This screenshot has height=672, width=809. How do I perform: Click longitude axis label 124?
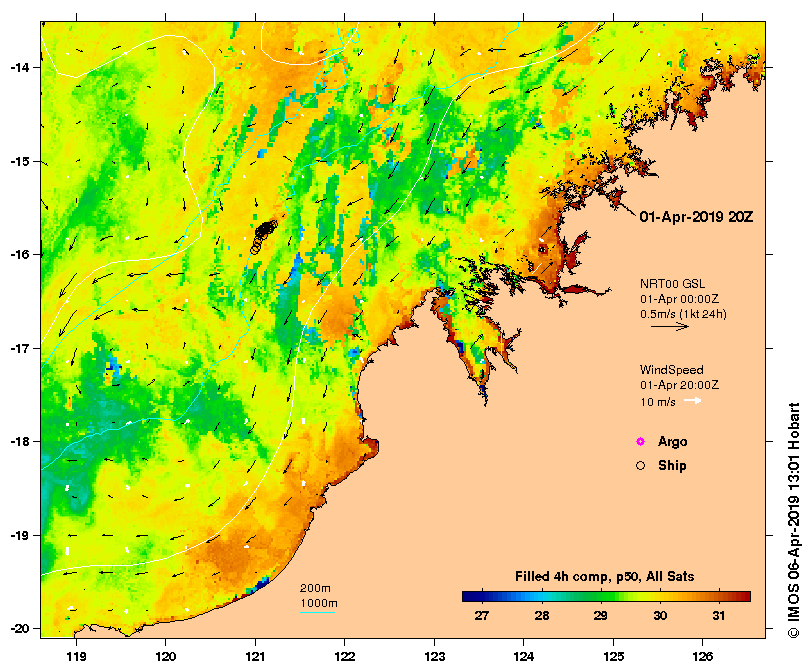(524, 657)
